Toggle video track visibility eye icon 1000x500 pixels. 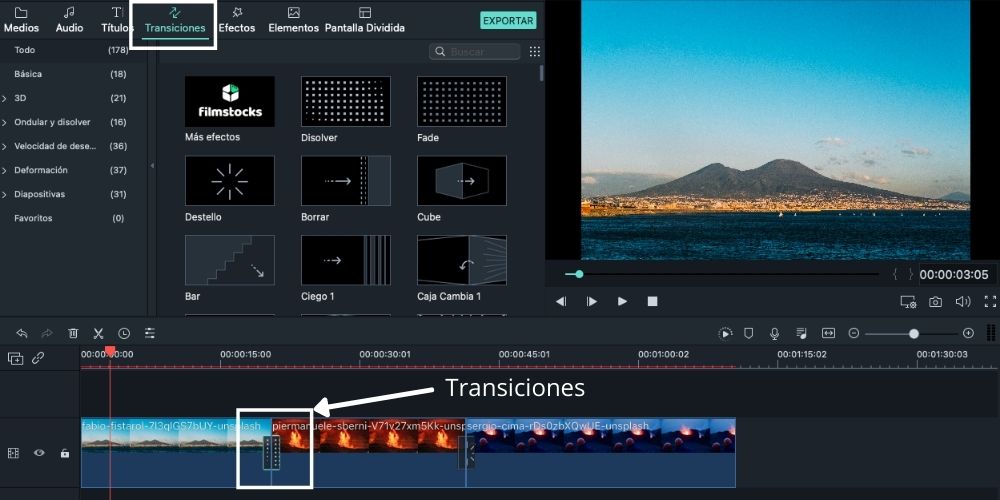pyautogui.click(x=40, y=453)
